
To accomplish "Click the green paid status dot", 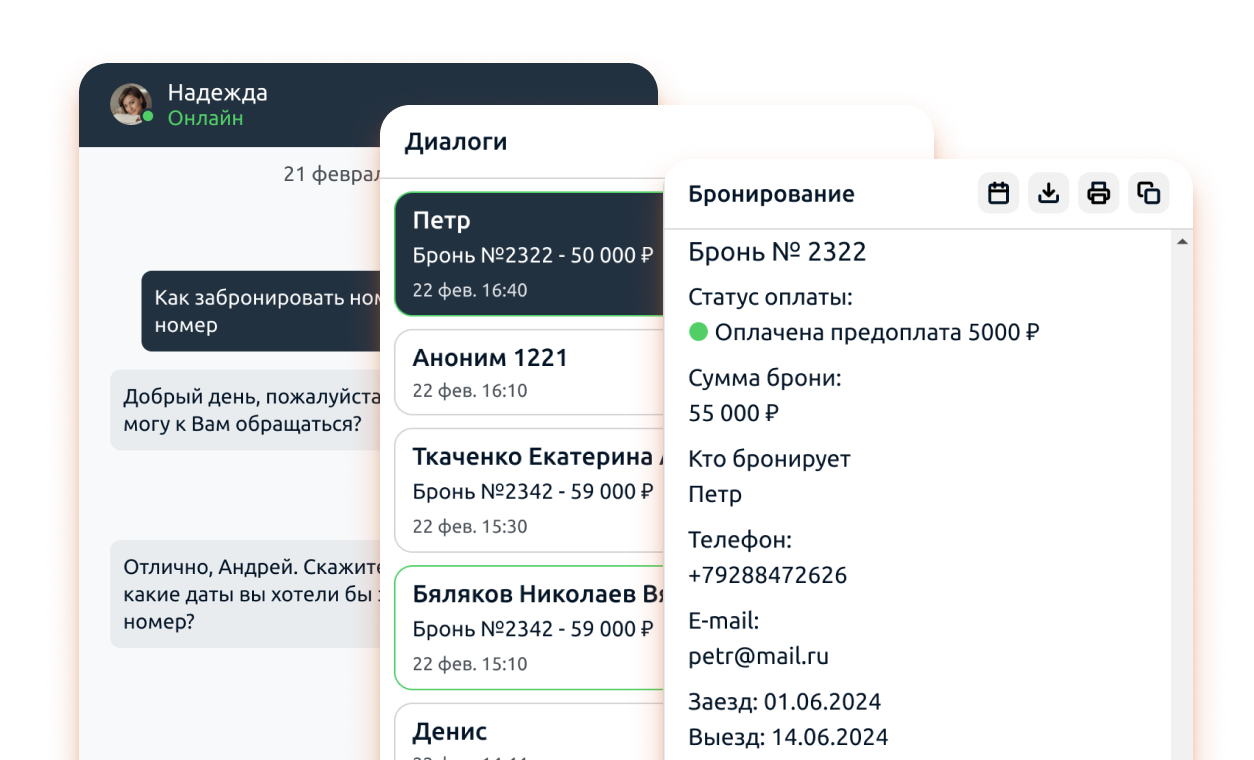I will 698,332.
